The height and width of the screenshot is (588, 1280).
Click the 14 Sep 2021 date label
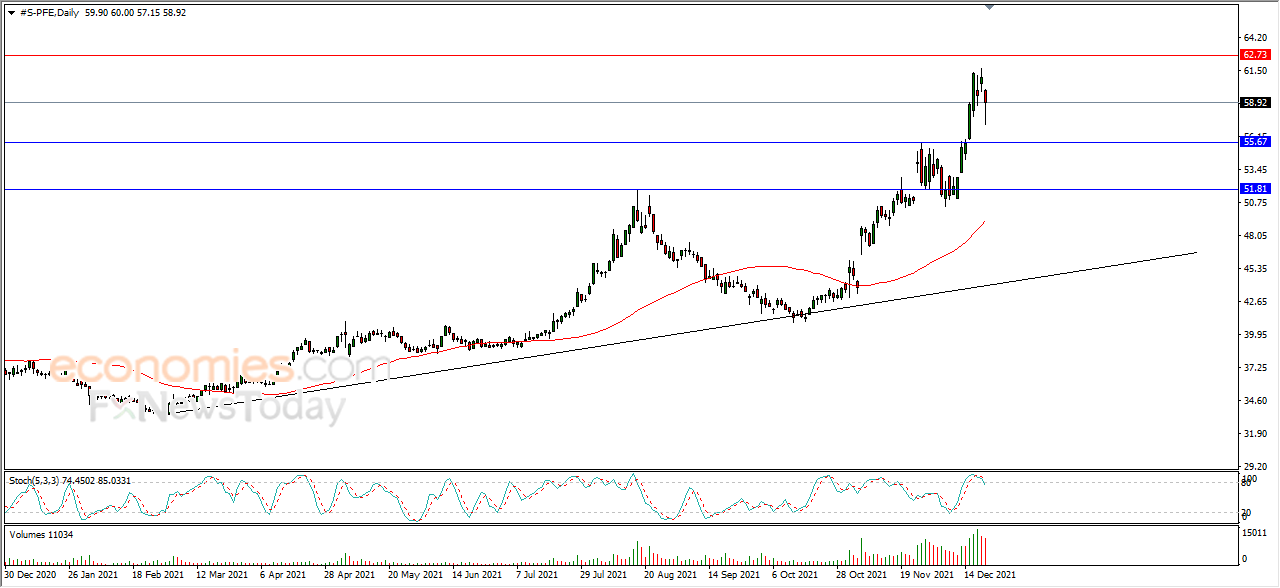734,576
